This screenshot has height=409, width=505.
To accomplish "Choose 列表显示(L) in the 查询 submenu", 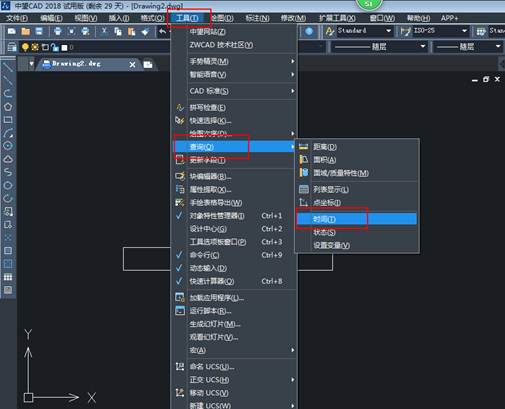I will tap(357, 190).
